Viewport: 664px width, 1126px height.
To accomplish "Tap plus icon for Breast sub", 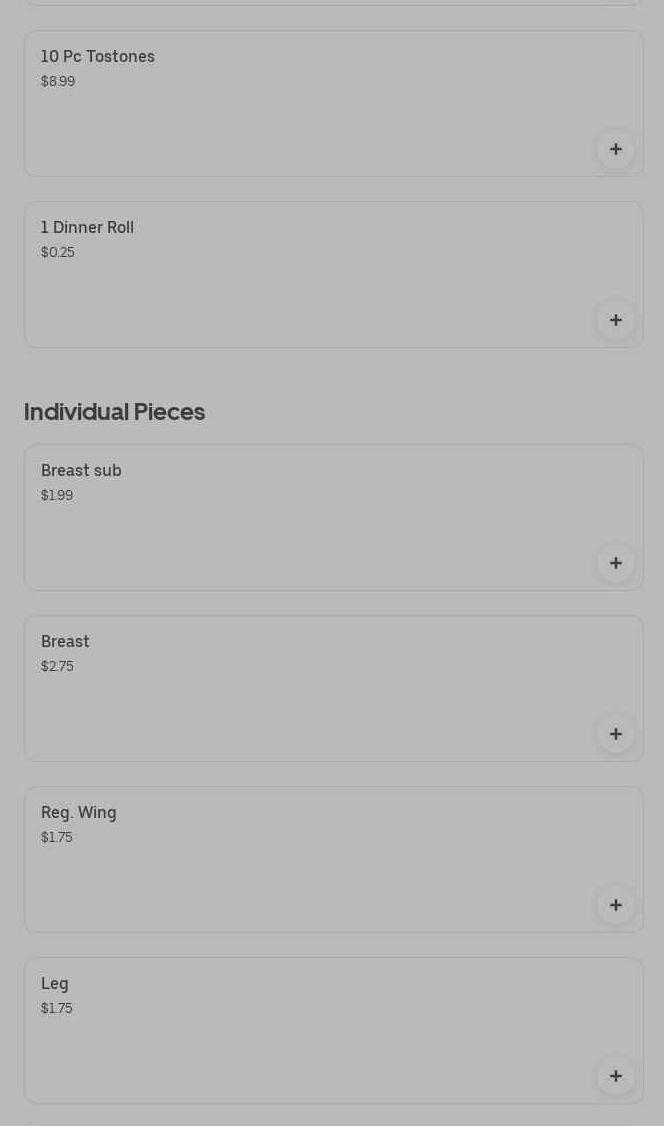I will coord(615,563).
